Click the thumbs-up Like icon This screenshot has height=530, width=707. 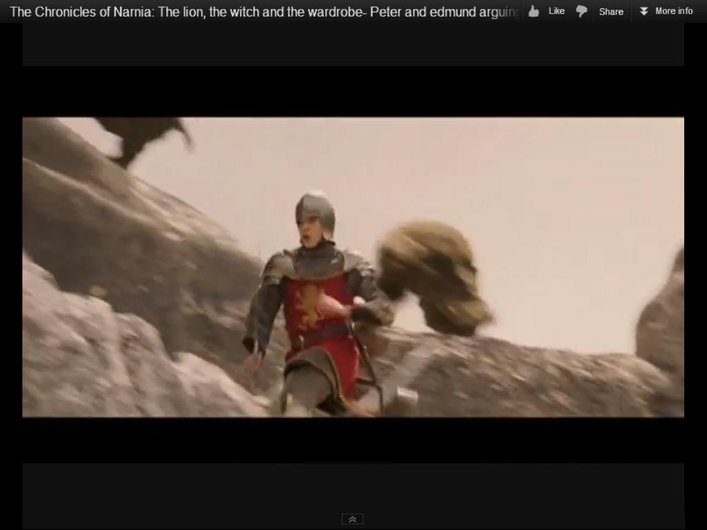(x=534, y=11)
